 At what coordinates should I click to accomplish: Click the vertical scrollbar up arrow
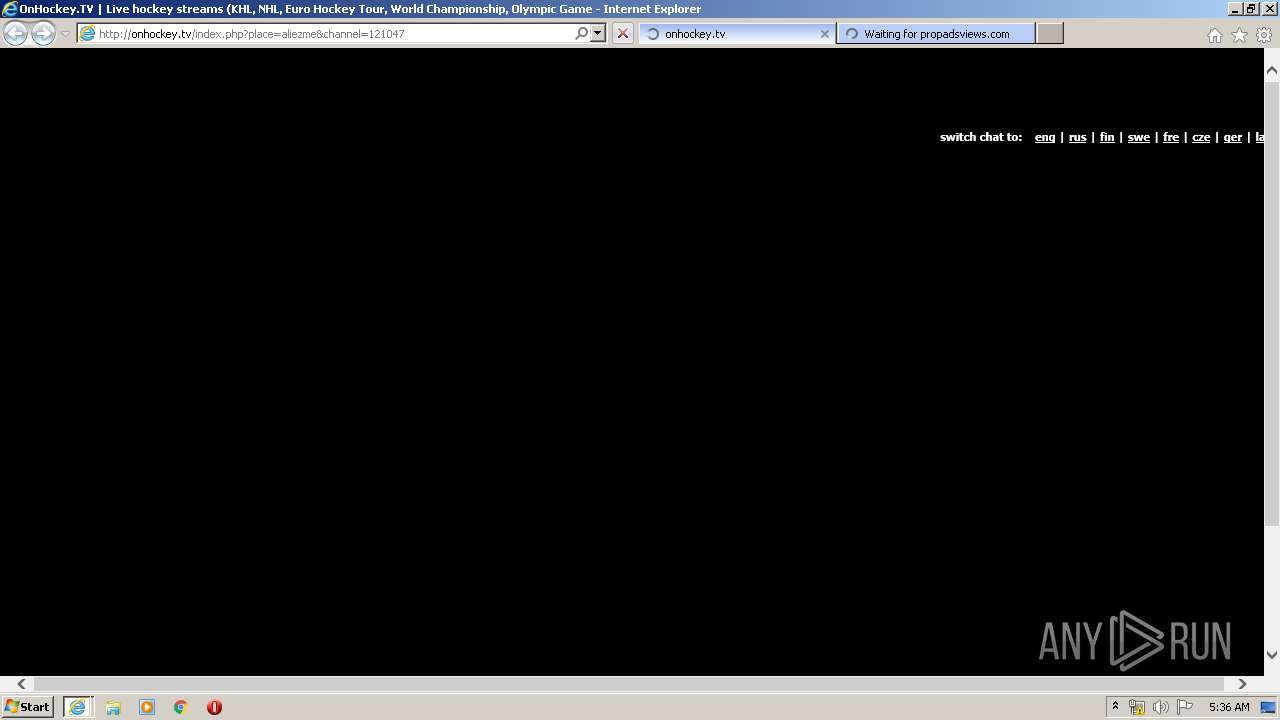[1272, 71]
